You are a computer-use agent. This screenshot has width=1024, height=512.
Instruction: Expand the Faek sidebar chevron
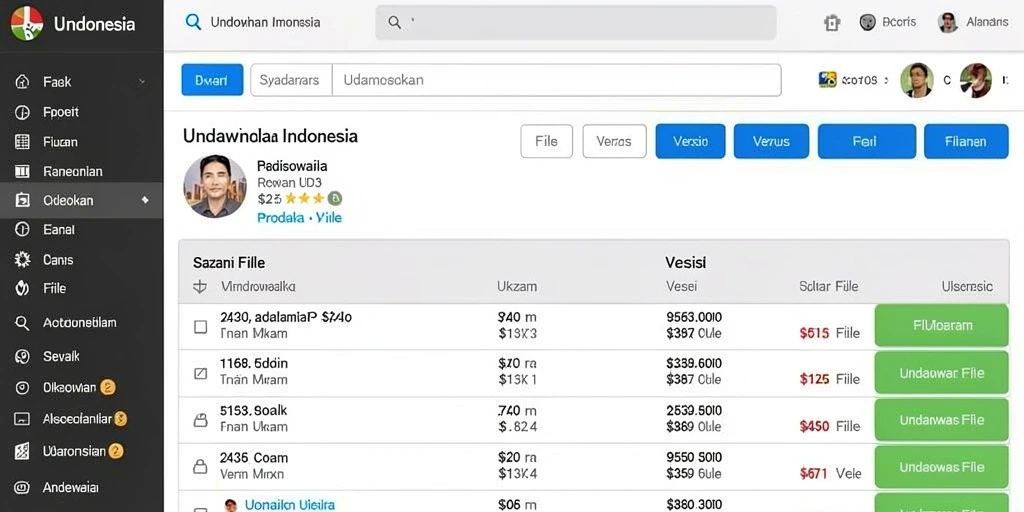click(x=142, y=82)
